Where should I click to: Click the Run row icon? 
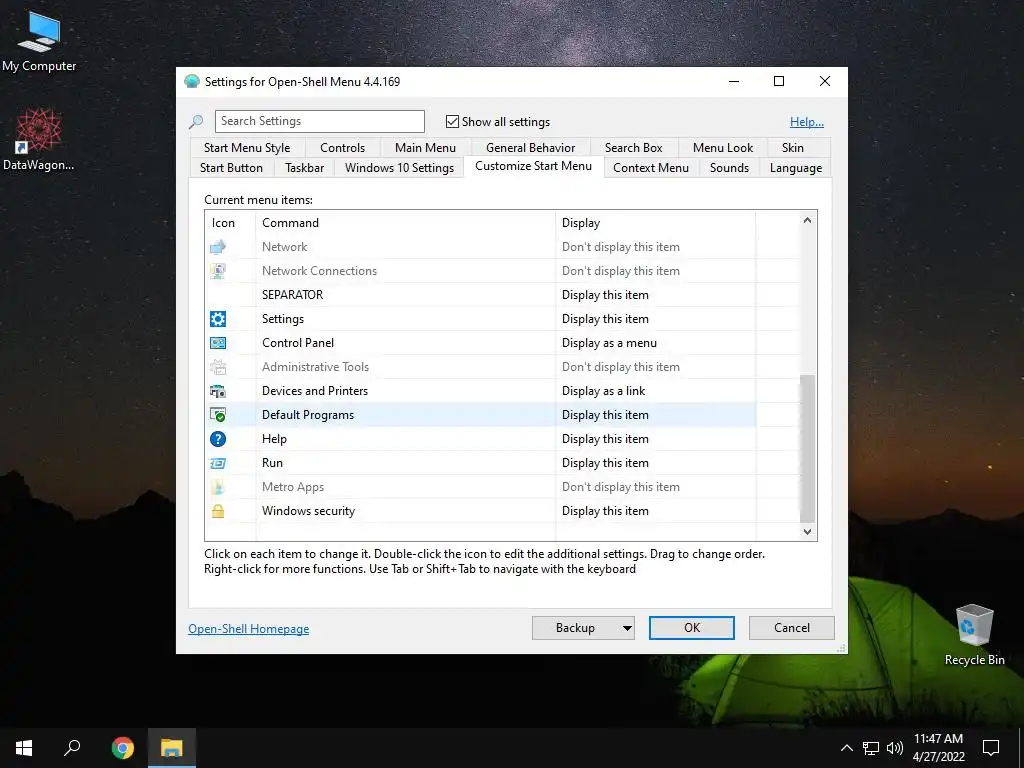point(217,463)
